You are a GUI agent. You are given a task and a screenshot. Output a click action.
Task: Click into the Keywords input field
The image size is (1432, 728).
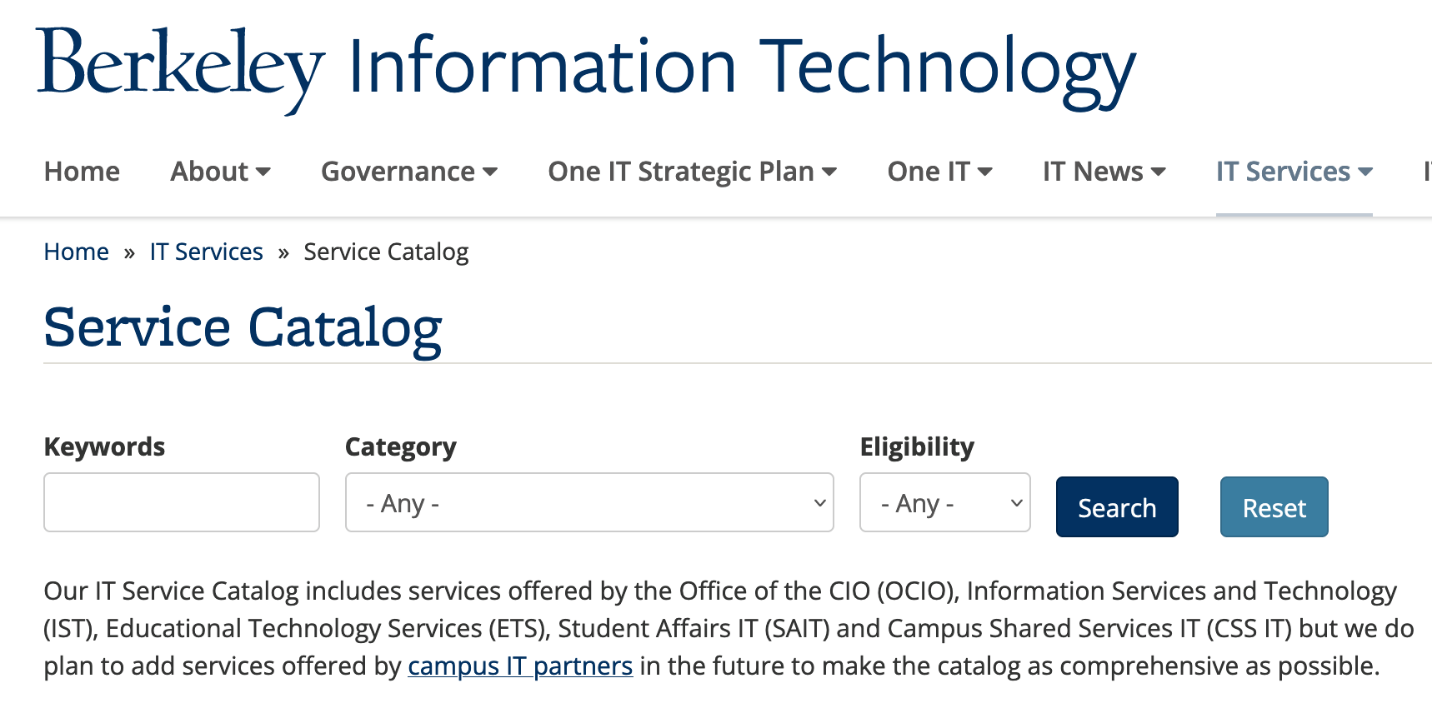click(181, 502)
